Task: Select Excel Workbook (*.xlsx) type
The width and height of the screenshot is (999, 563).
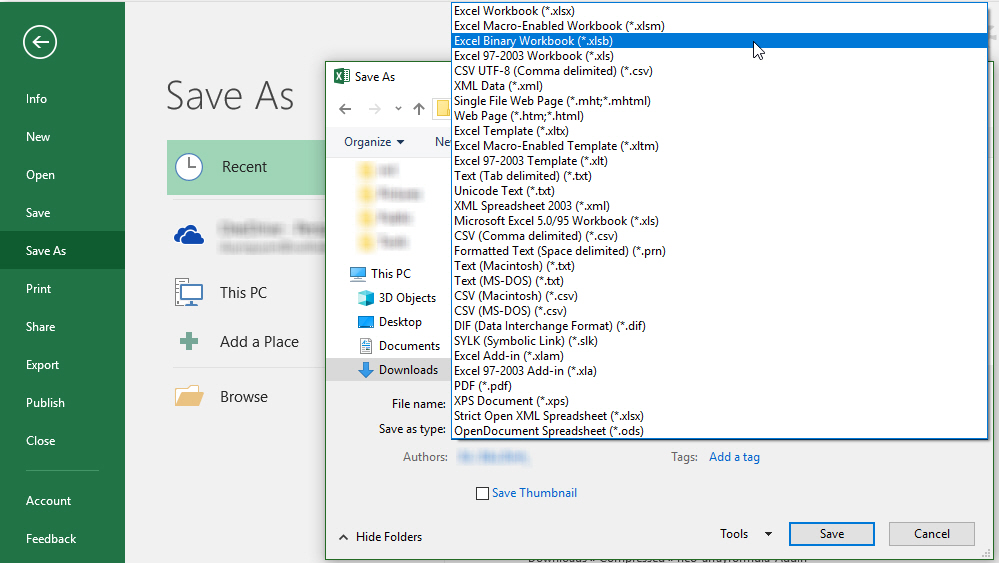Action: pyautogui.click(x=719, y=11)
